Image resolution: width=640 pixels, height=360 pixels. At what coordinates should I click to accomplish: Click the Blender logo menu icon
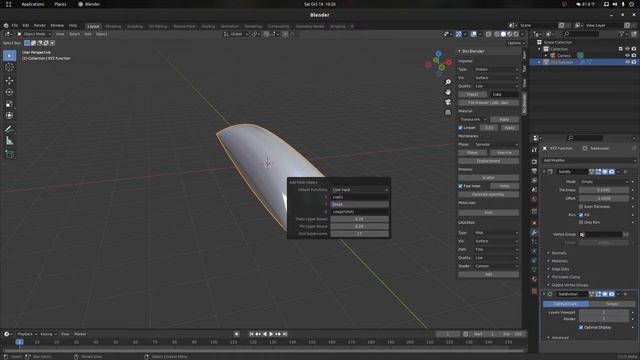click(x=6, y=26)
